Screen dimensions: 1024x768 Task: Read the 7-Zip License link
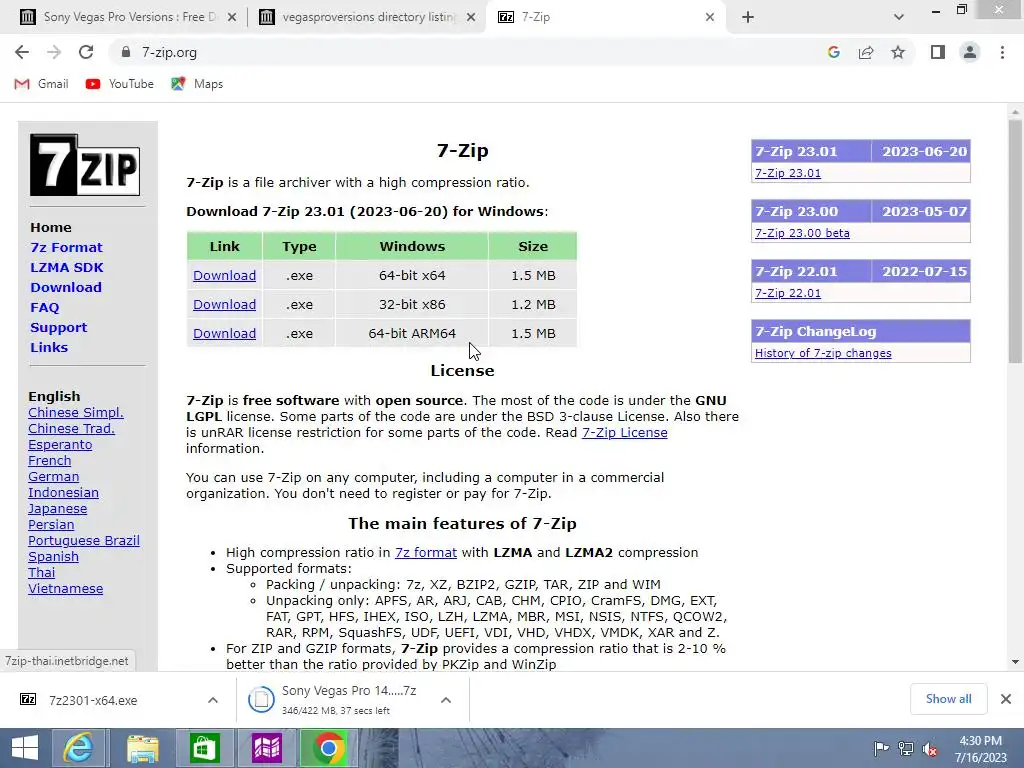click(624, 432)
